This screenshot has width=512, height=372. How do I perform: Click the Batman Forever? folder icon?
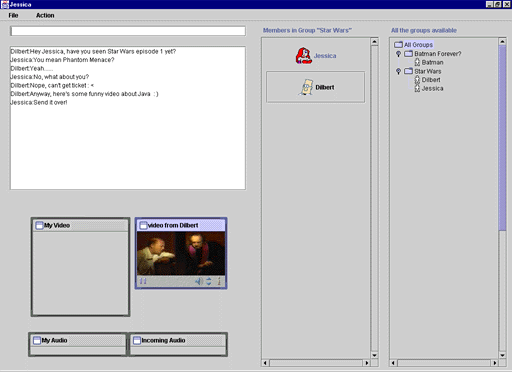(408, 54)
